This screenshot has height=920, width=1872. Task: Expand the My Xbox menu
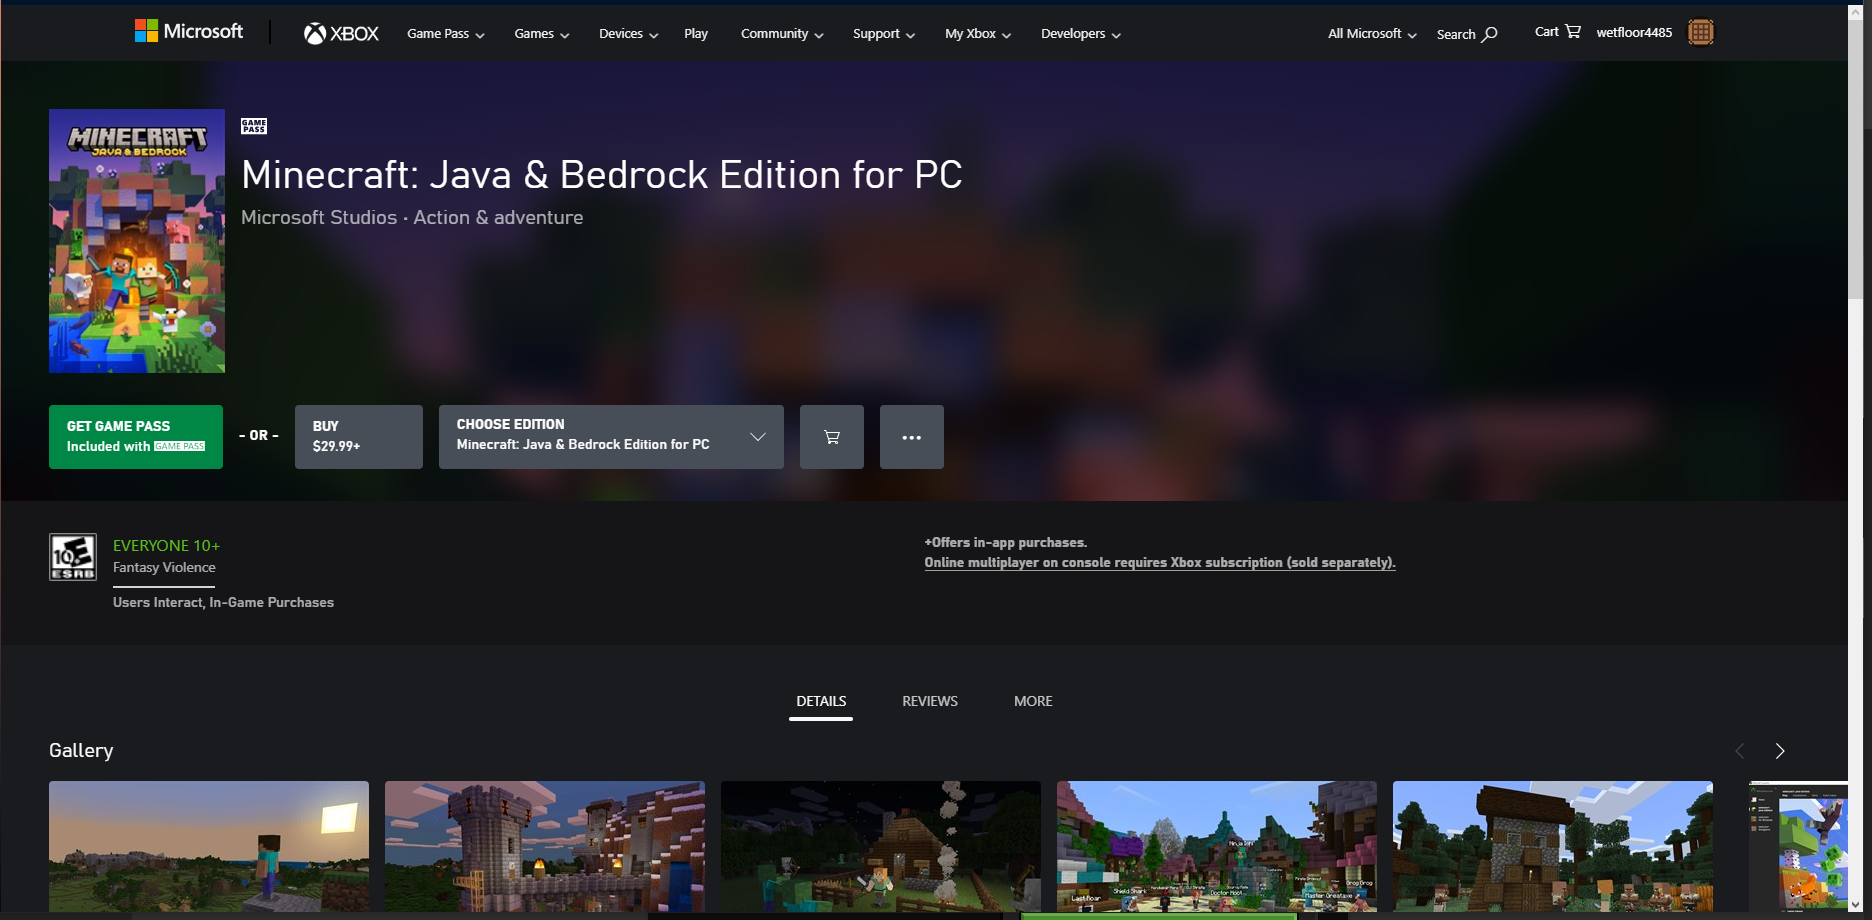pos(978,34)
